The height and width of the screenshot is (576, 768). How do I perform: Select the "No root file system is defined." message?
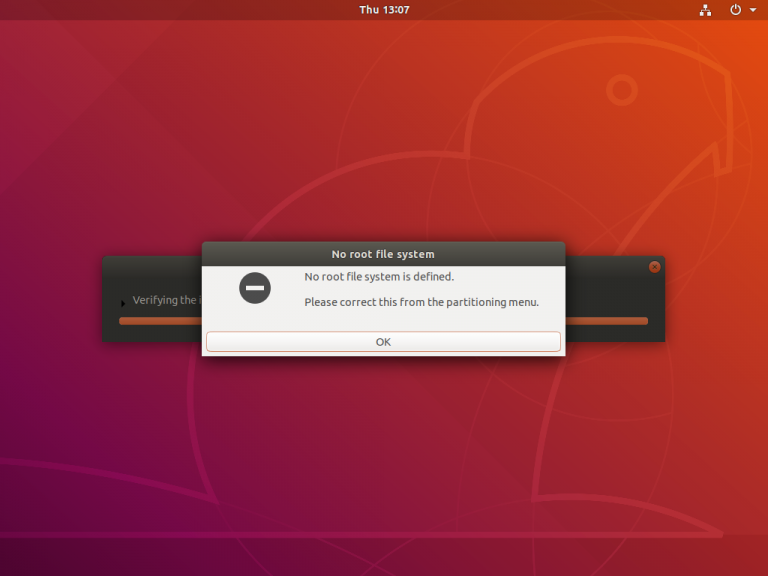[x=379, y=277]
